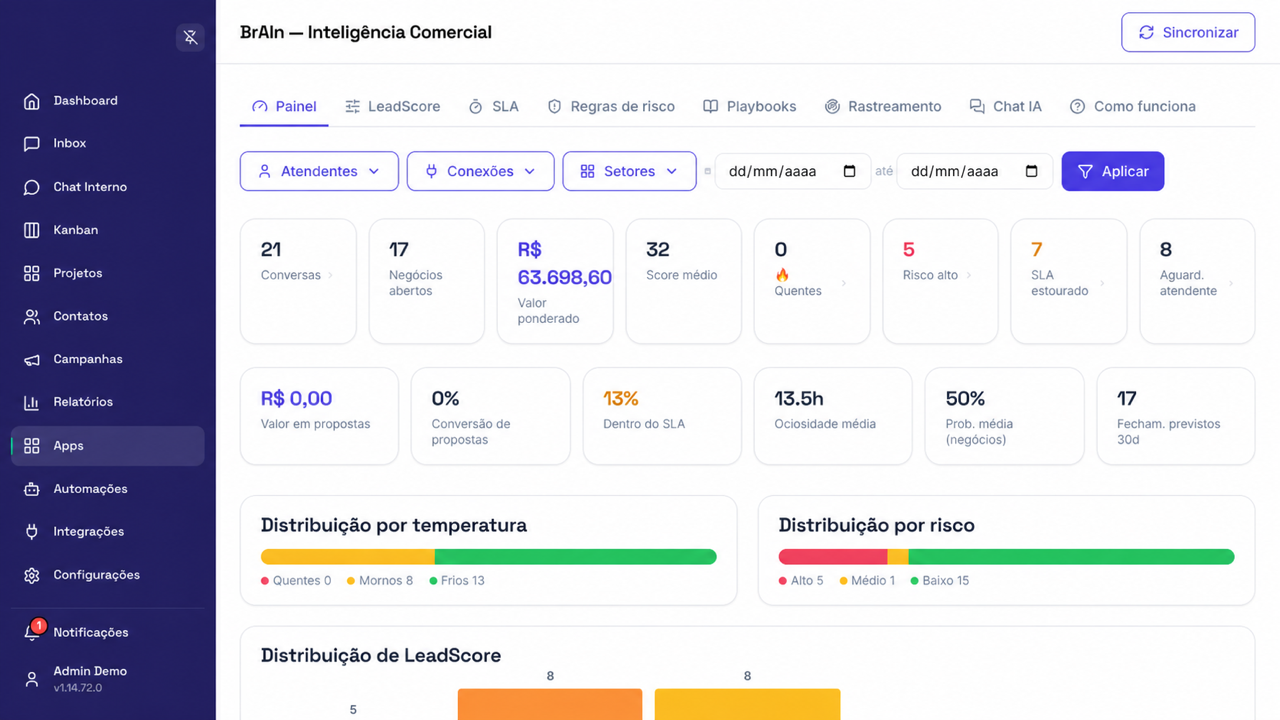Click the start date input field
The width and height of the screenshot is (1280, 720).
pyautogui.click(x=793, y=171)
